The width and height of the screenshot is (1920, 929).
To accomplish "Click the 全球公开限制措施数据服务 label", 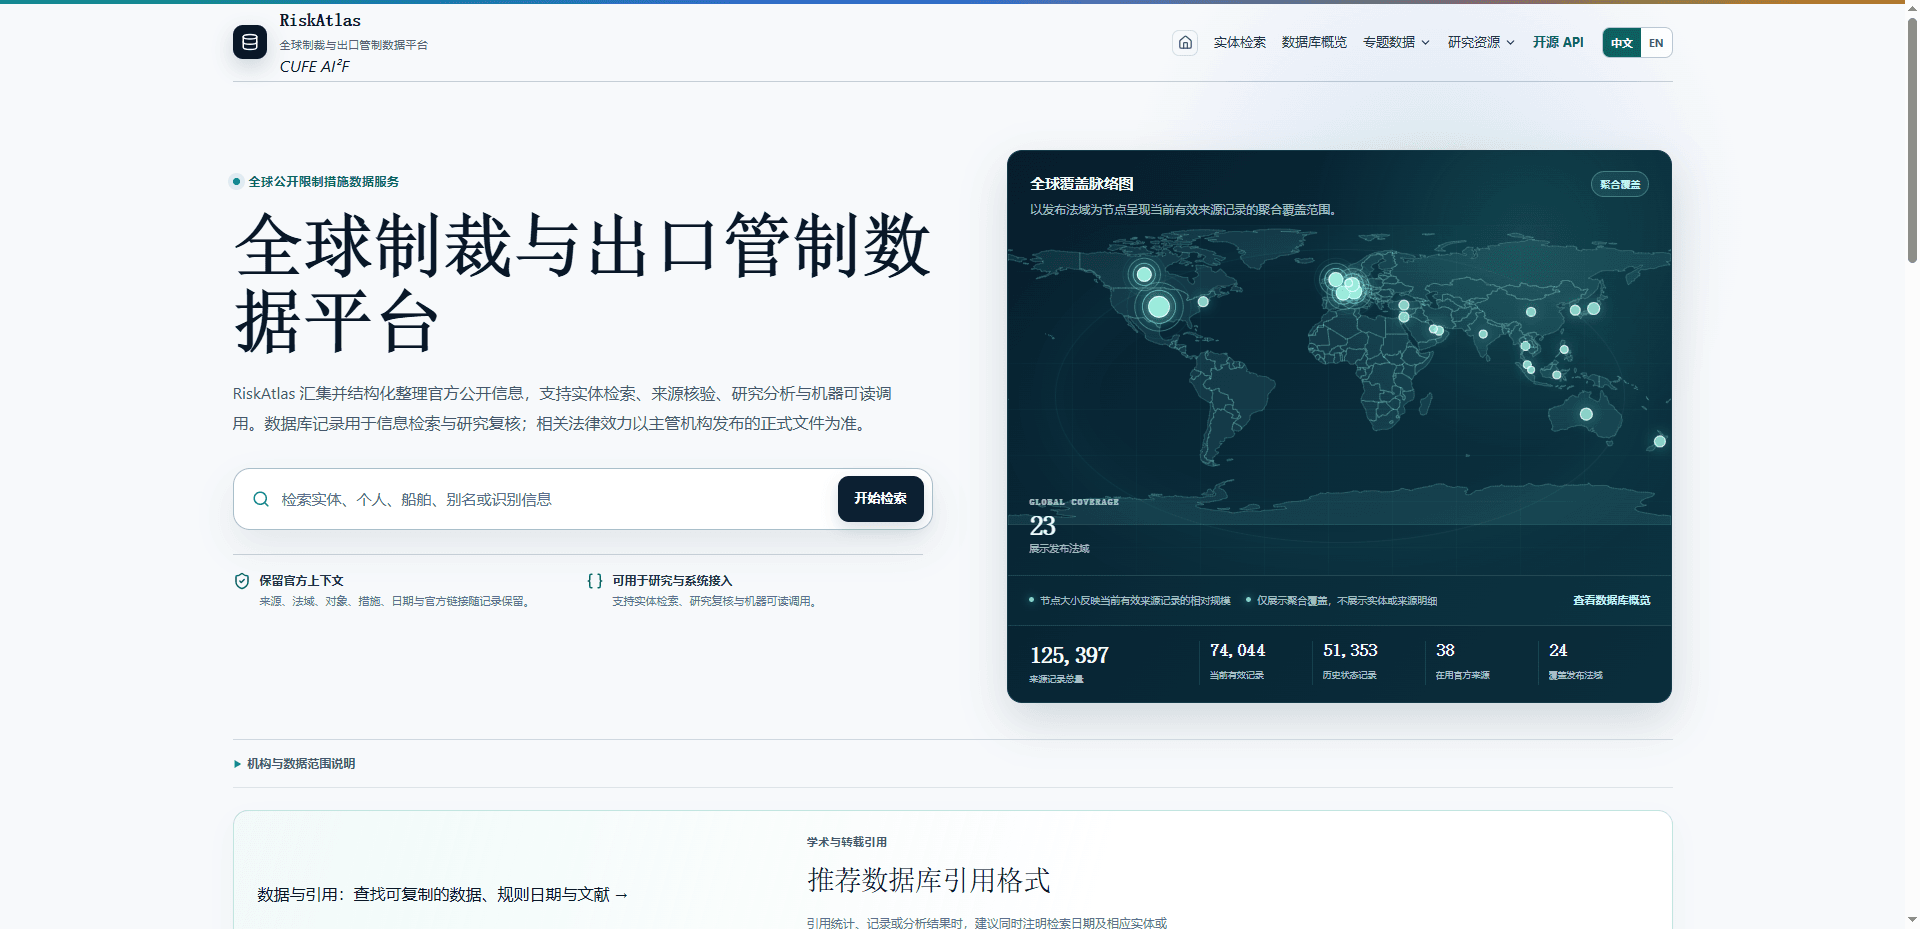I will pyautogui.click(x=324, y=182).
